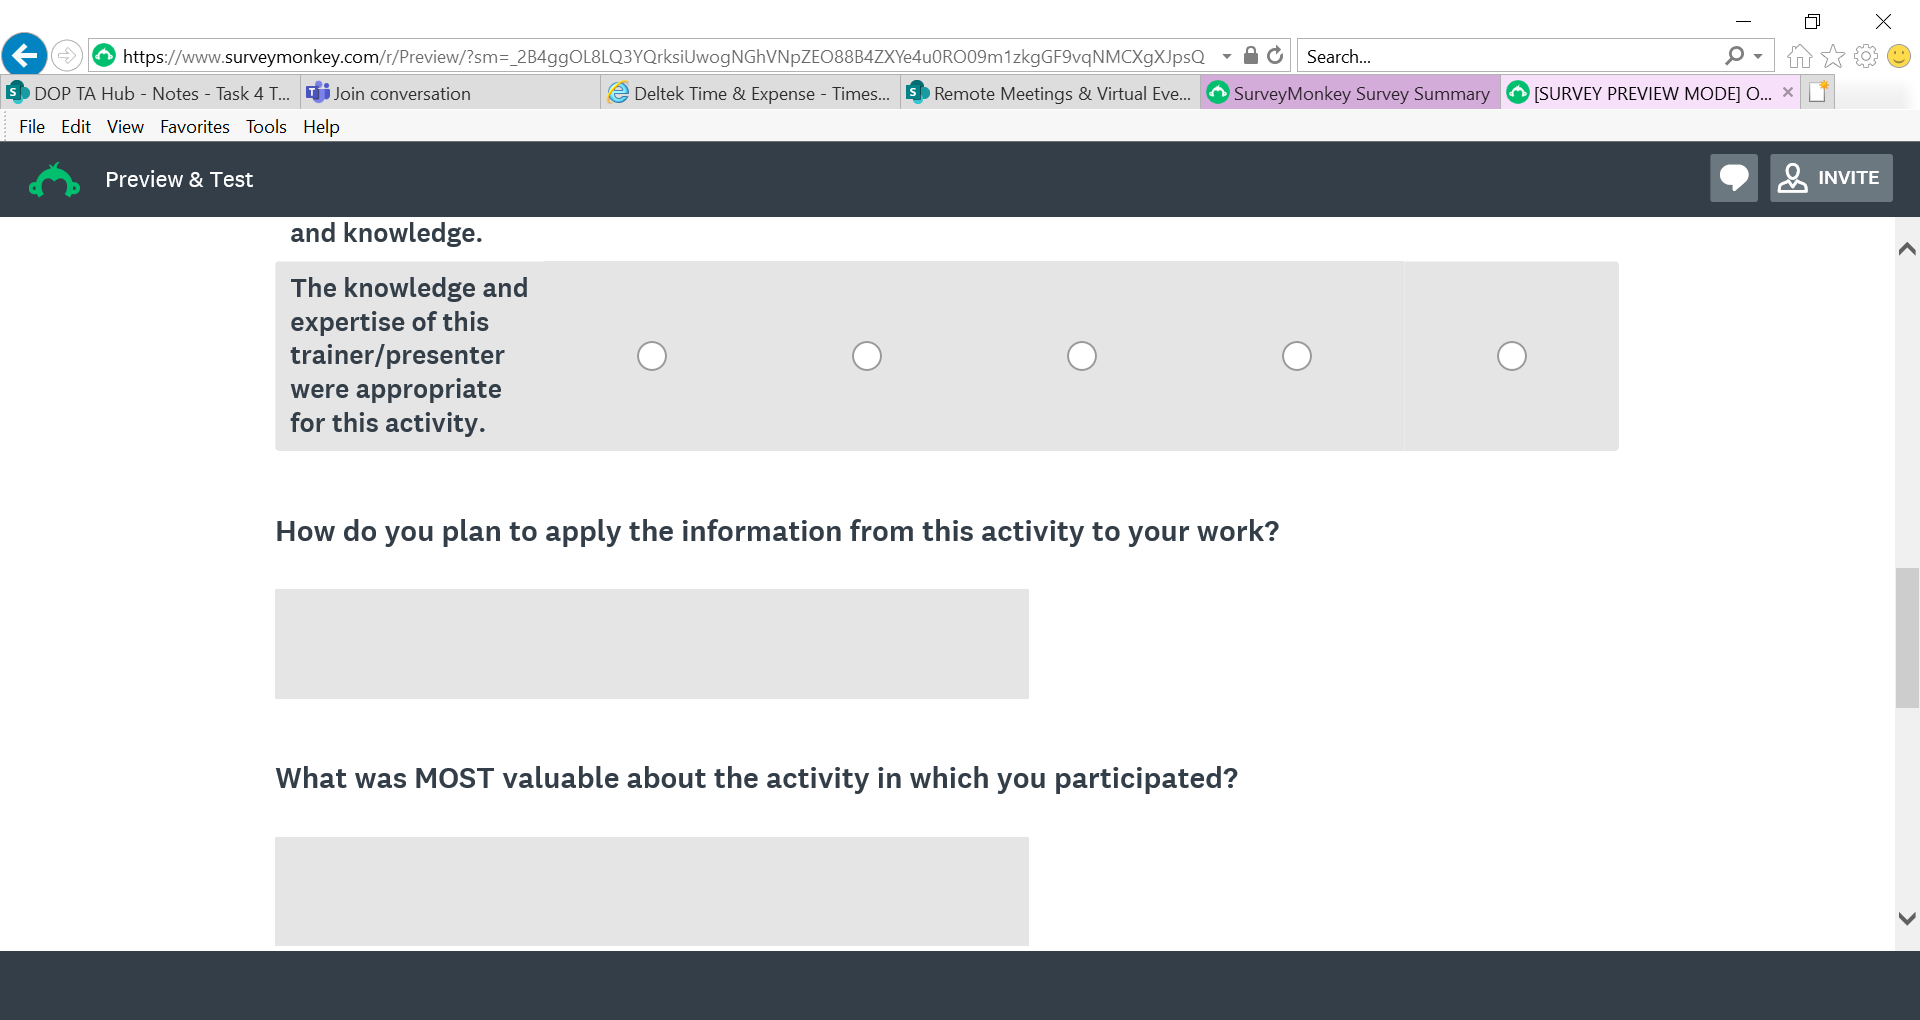Open the Favorites menu
Image resolution: width=1920 pixels, height=1020 pixels.
pyautogui.click(x=194, y=127)
